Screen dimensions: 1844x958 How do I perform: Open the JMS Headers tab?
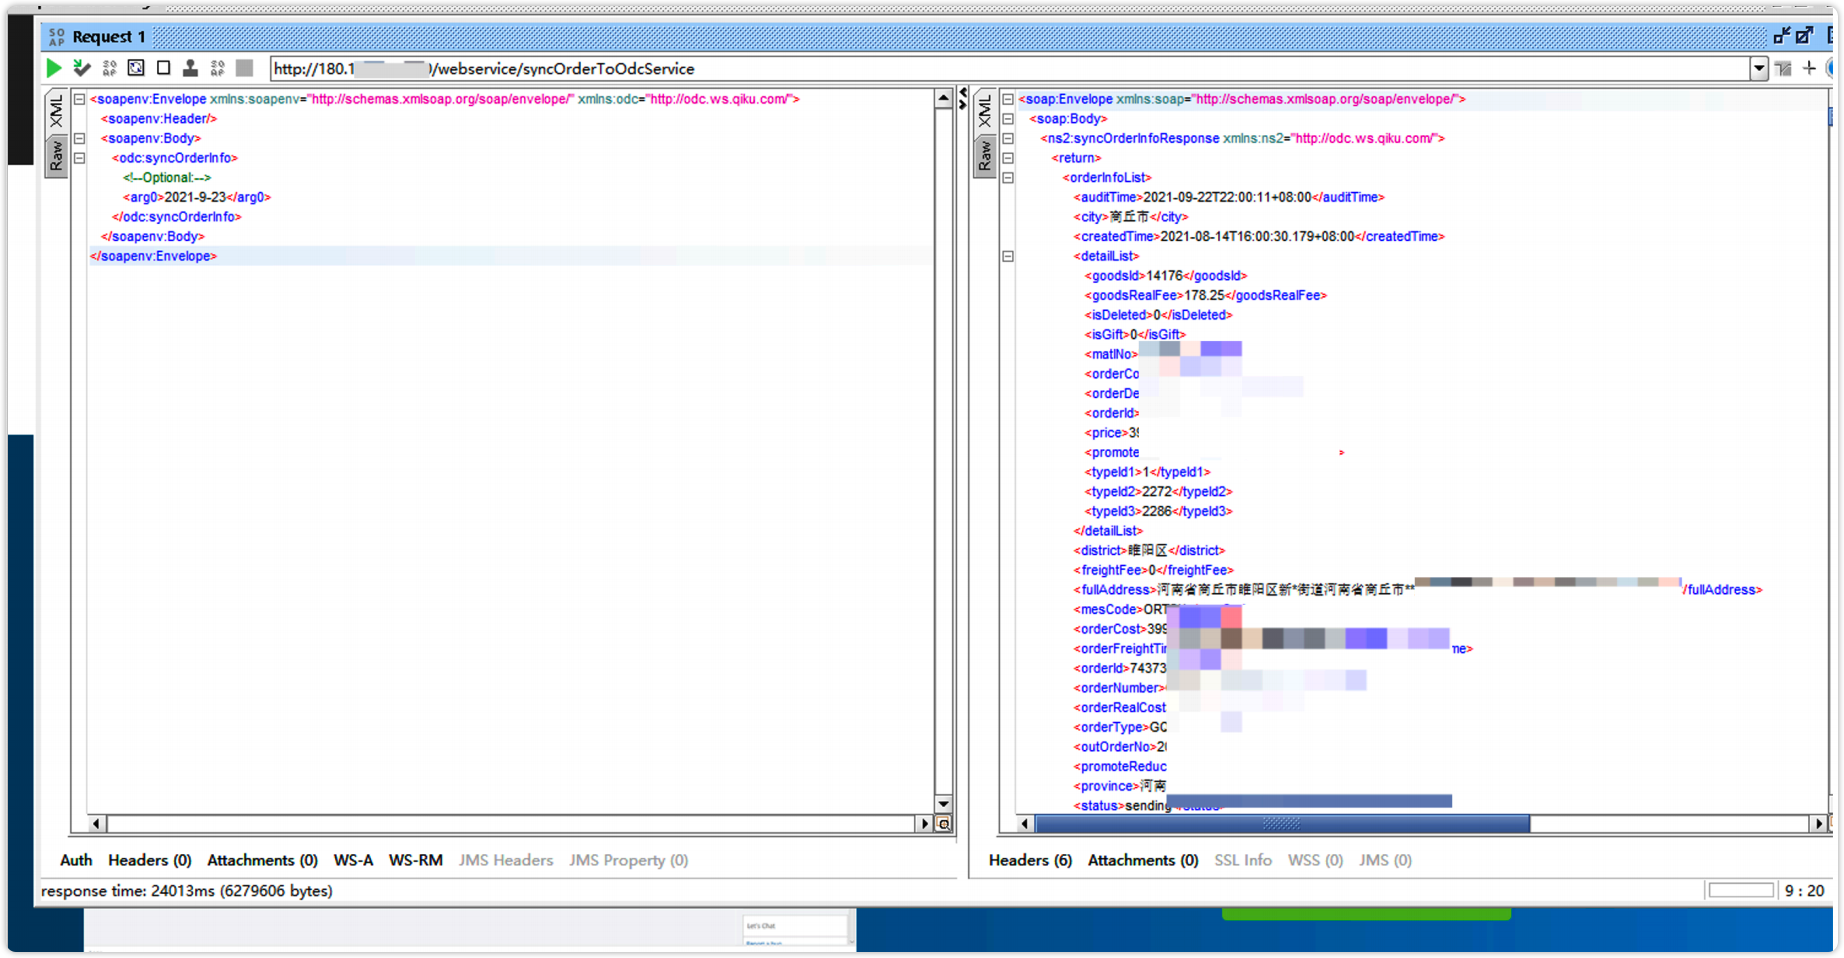tap(506, 860)
